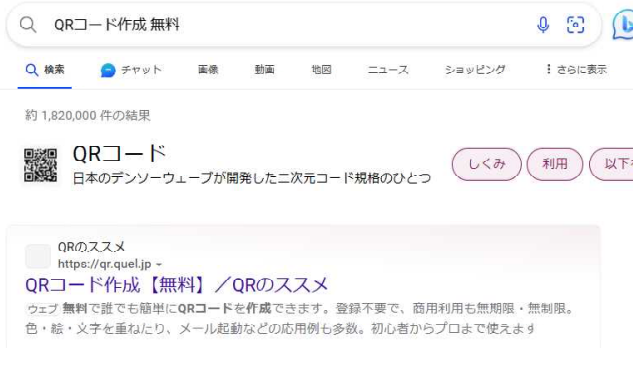Screen dimensions: 633x366
Task: Click the QRのススメ site name
Action: (x=91, y=247)
